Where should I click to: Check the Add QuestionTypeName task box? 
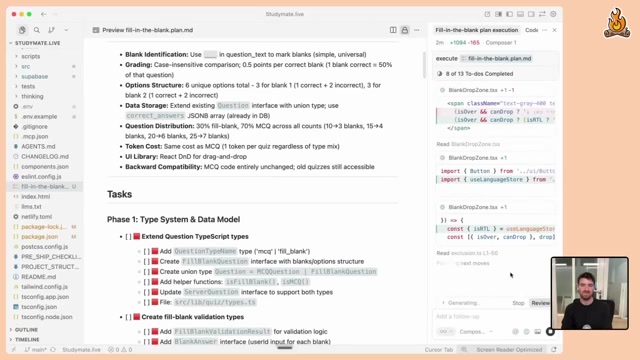click(147, 251)
